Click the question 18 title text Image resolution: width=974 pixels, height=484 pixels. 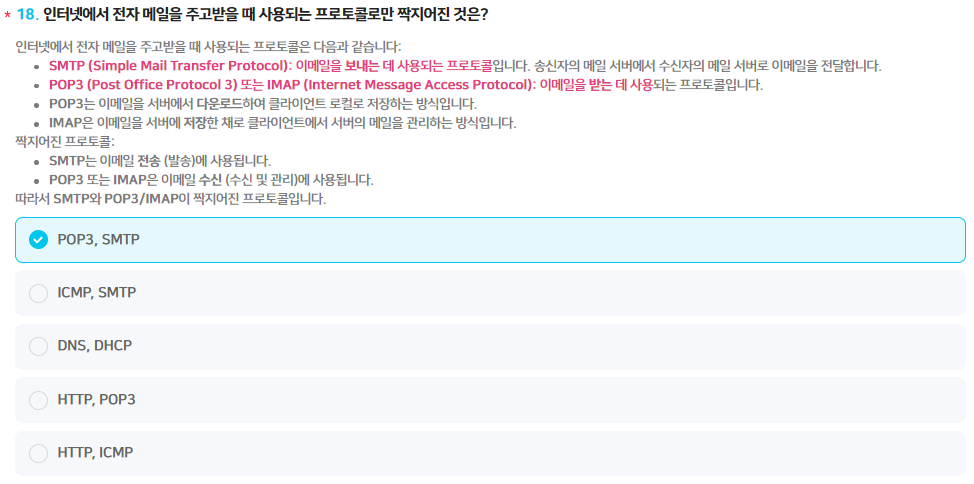coord(265,15)
